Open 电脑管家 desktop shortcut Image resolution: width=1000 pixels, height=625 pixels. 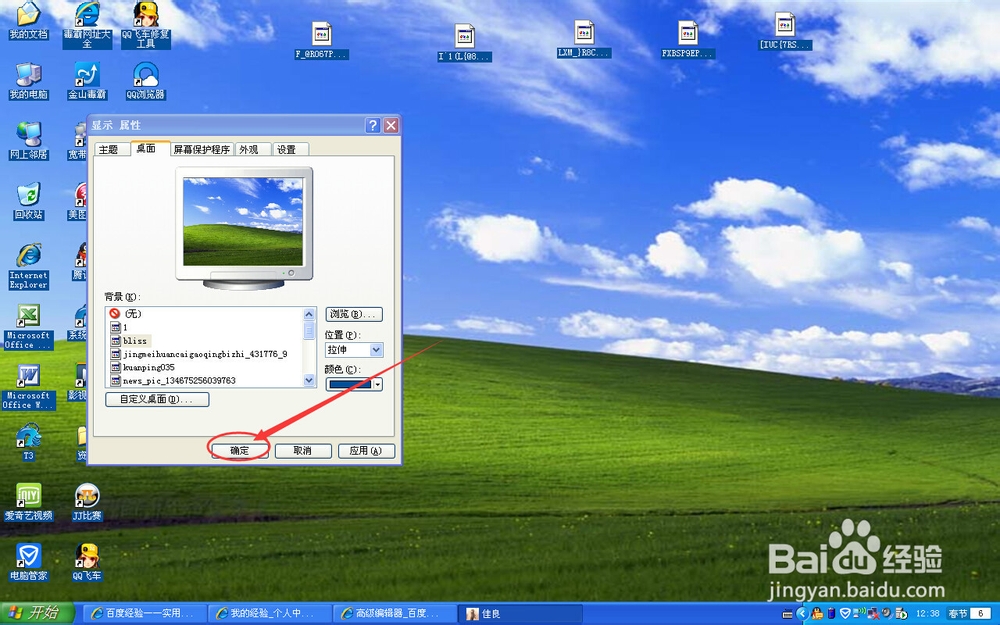click(28, 561)
